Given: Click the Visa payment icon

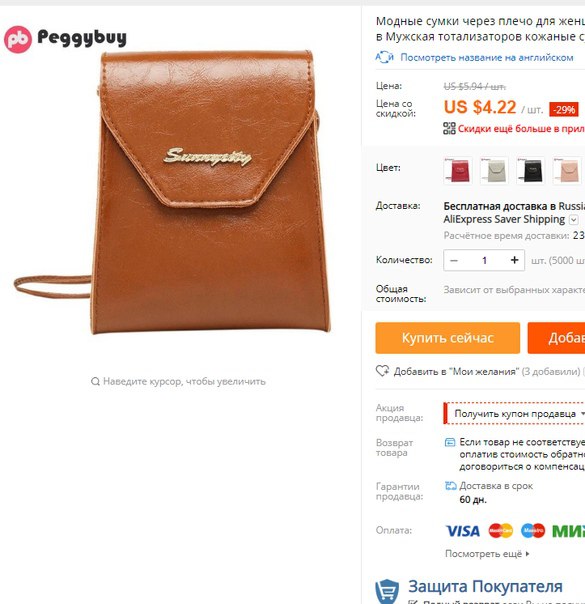Looking at the screenshot, I should click(x=463, y=531).
